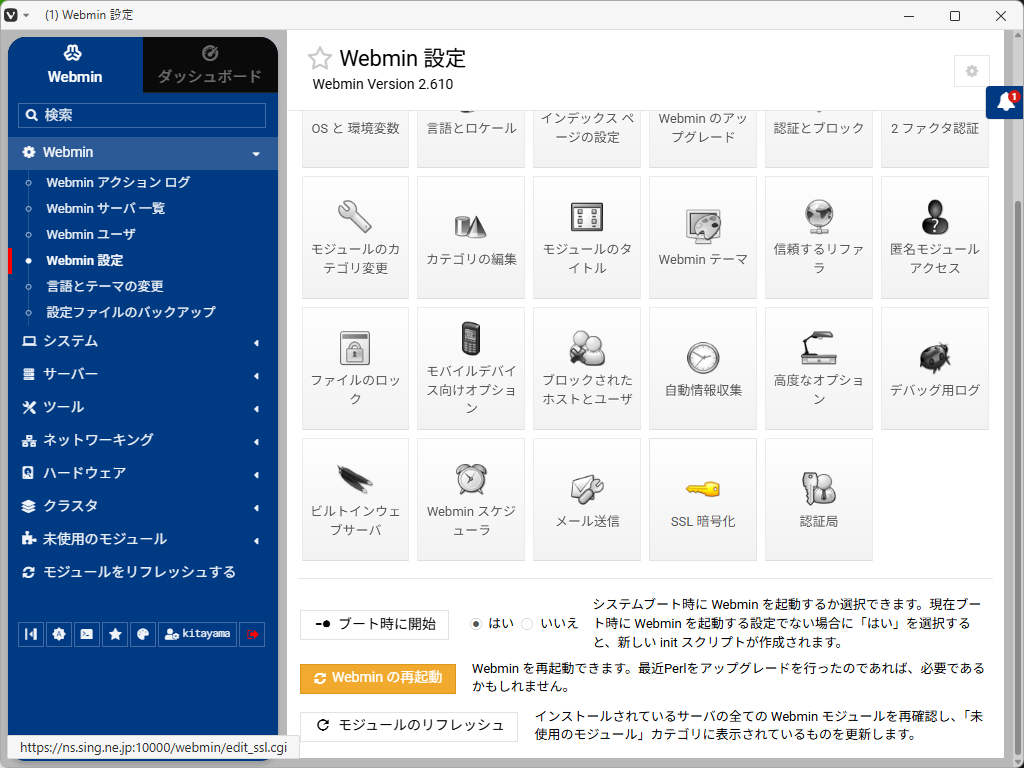
Task: Open the kitayama user button
Action: [197, 634]
